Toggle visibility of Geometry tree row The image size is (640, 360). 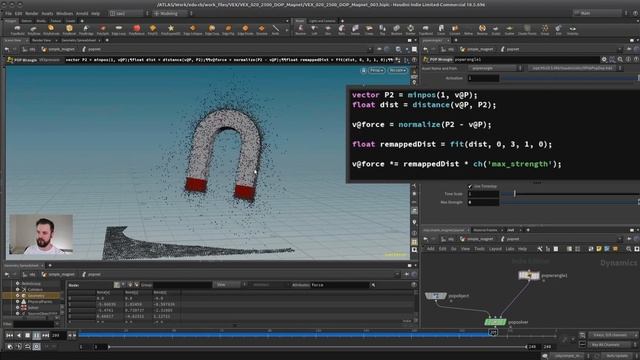(x=18, y=296)
